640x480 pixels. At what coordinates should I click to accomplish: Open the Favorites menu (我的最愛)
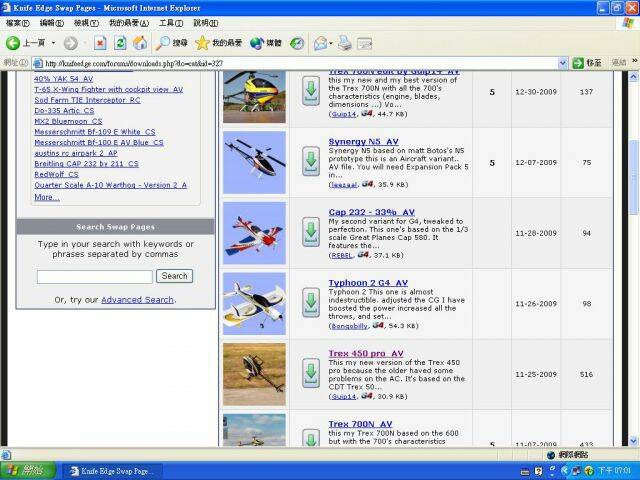coord(129,23)
